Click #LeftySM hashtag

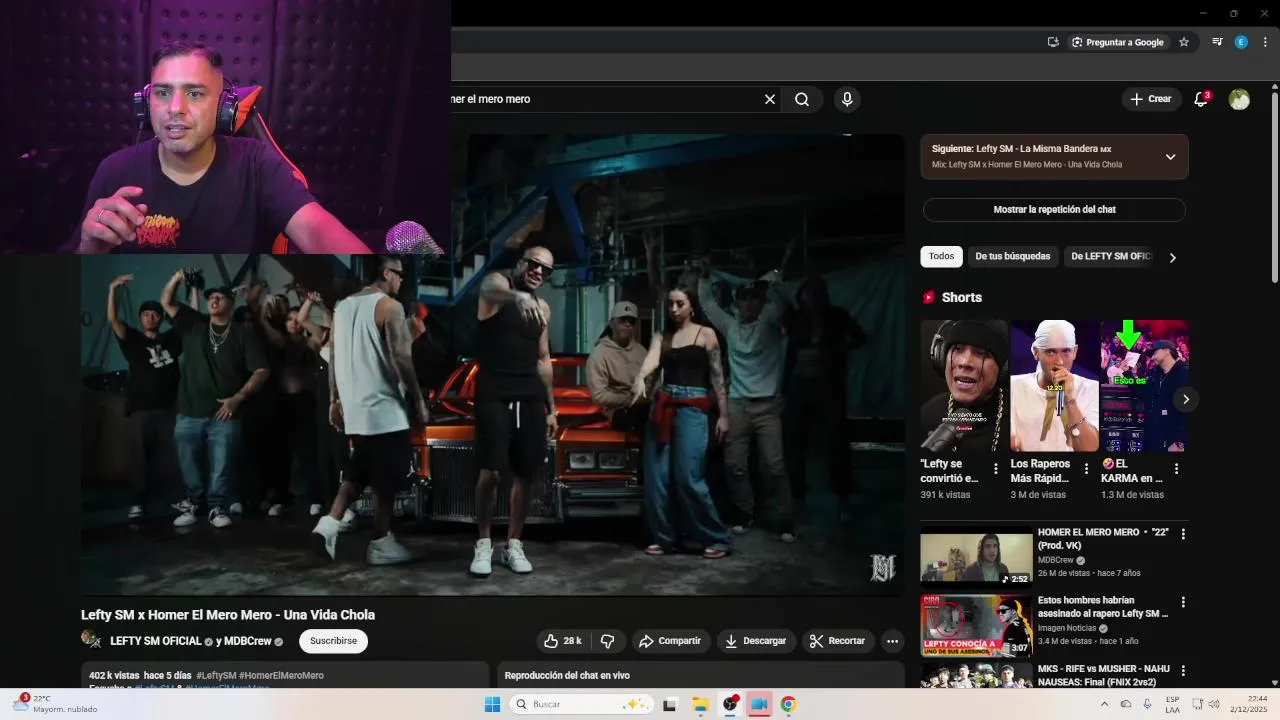(x=217, y=676)
